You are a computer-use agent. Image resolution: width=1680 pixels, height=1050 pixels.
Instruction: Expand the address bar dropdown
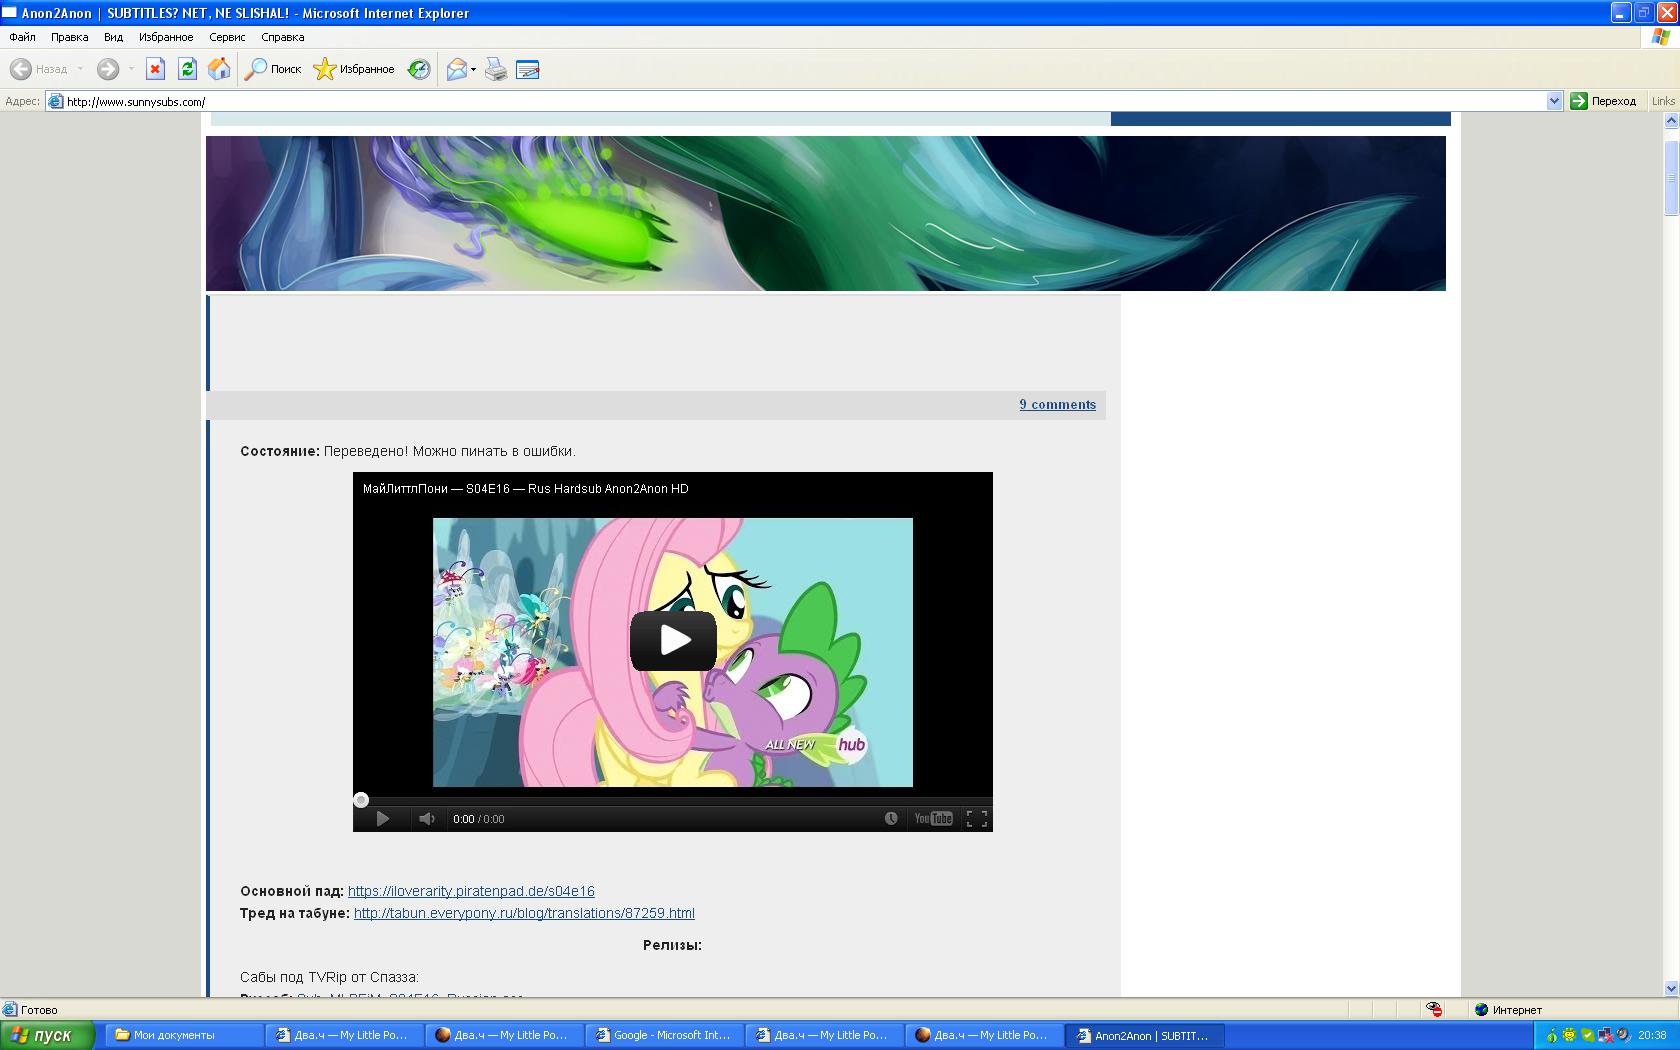pyautogui.click(x=1554, y=101)
